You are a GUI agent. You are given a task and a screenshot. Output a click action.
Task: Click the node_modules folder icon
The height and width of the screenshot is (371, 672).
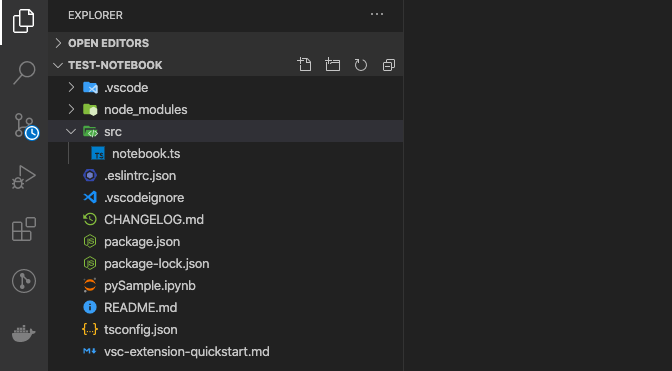90,109
